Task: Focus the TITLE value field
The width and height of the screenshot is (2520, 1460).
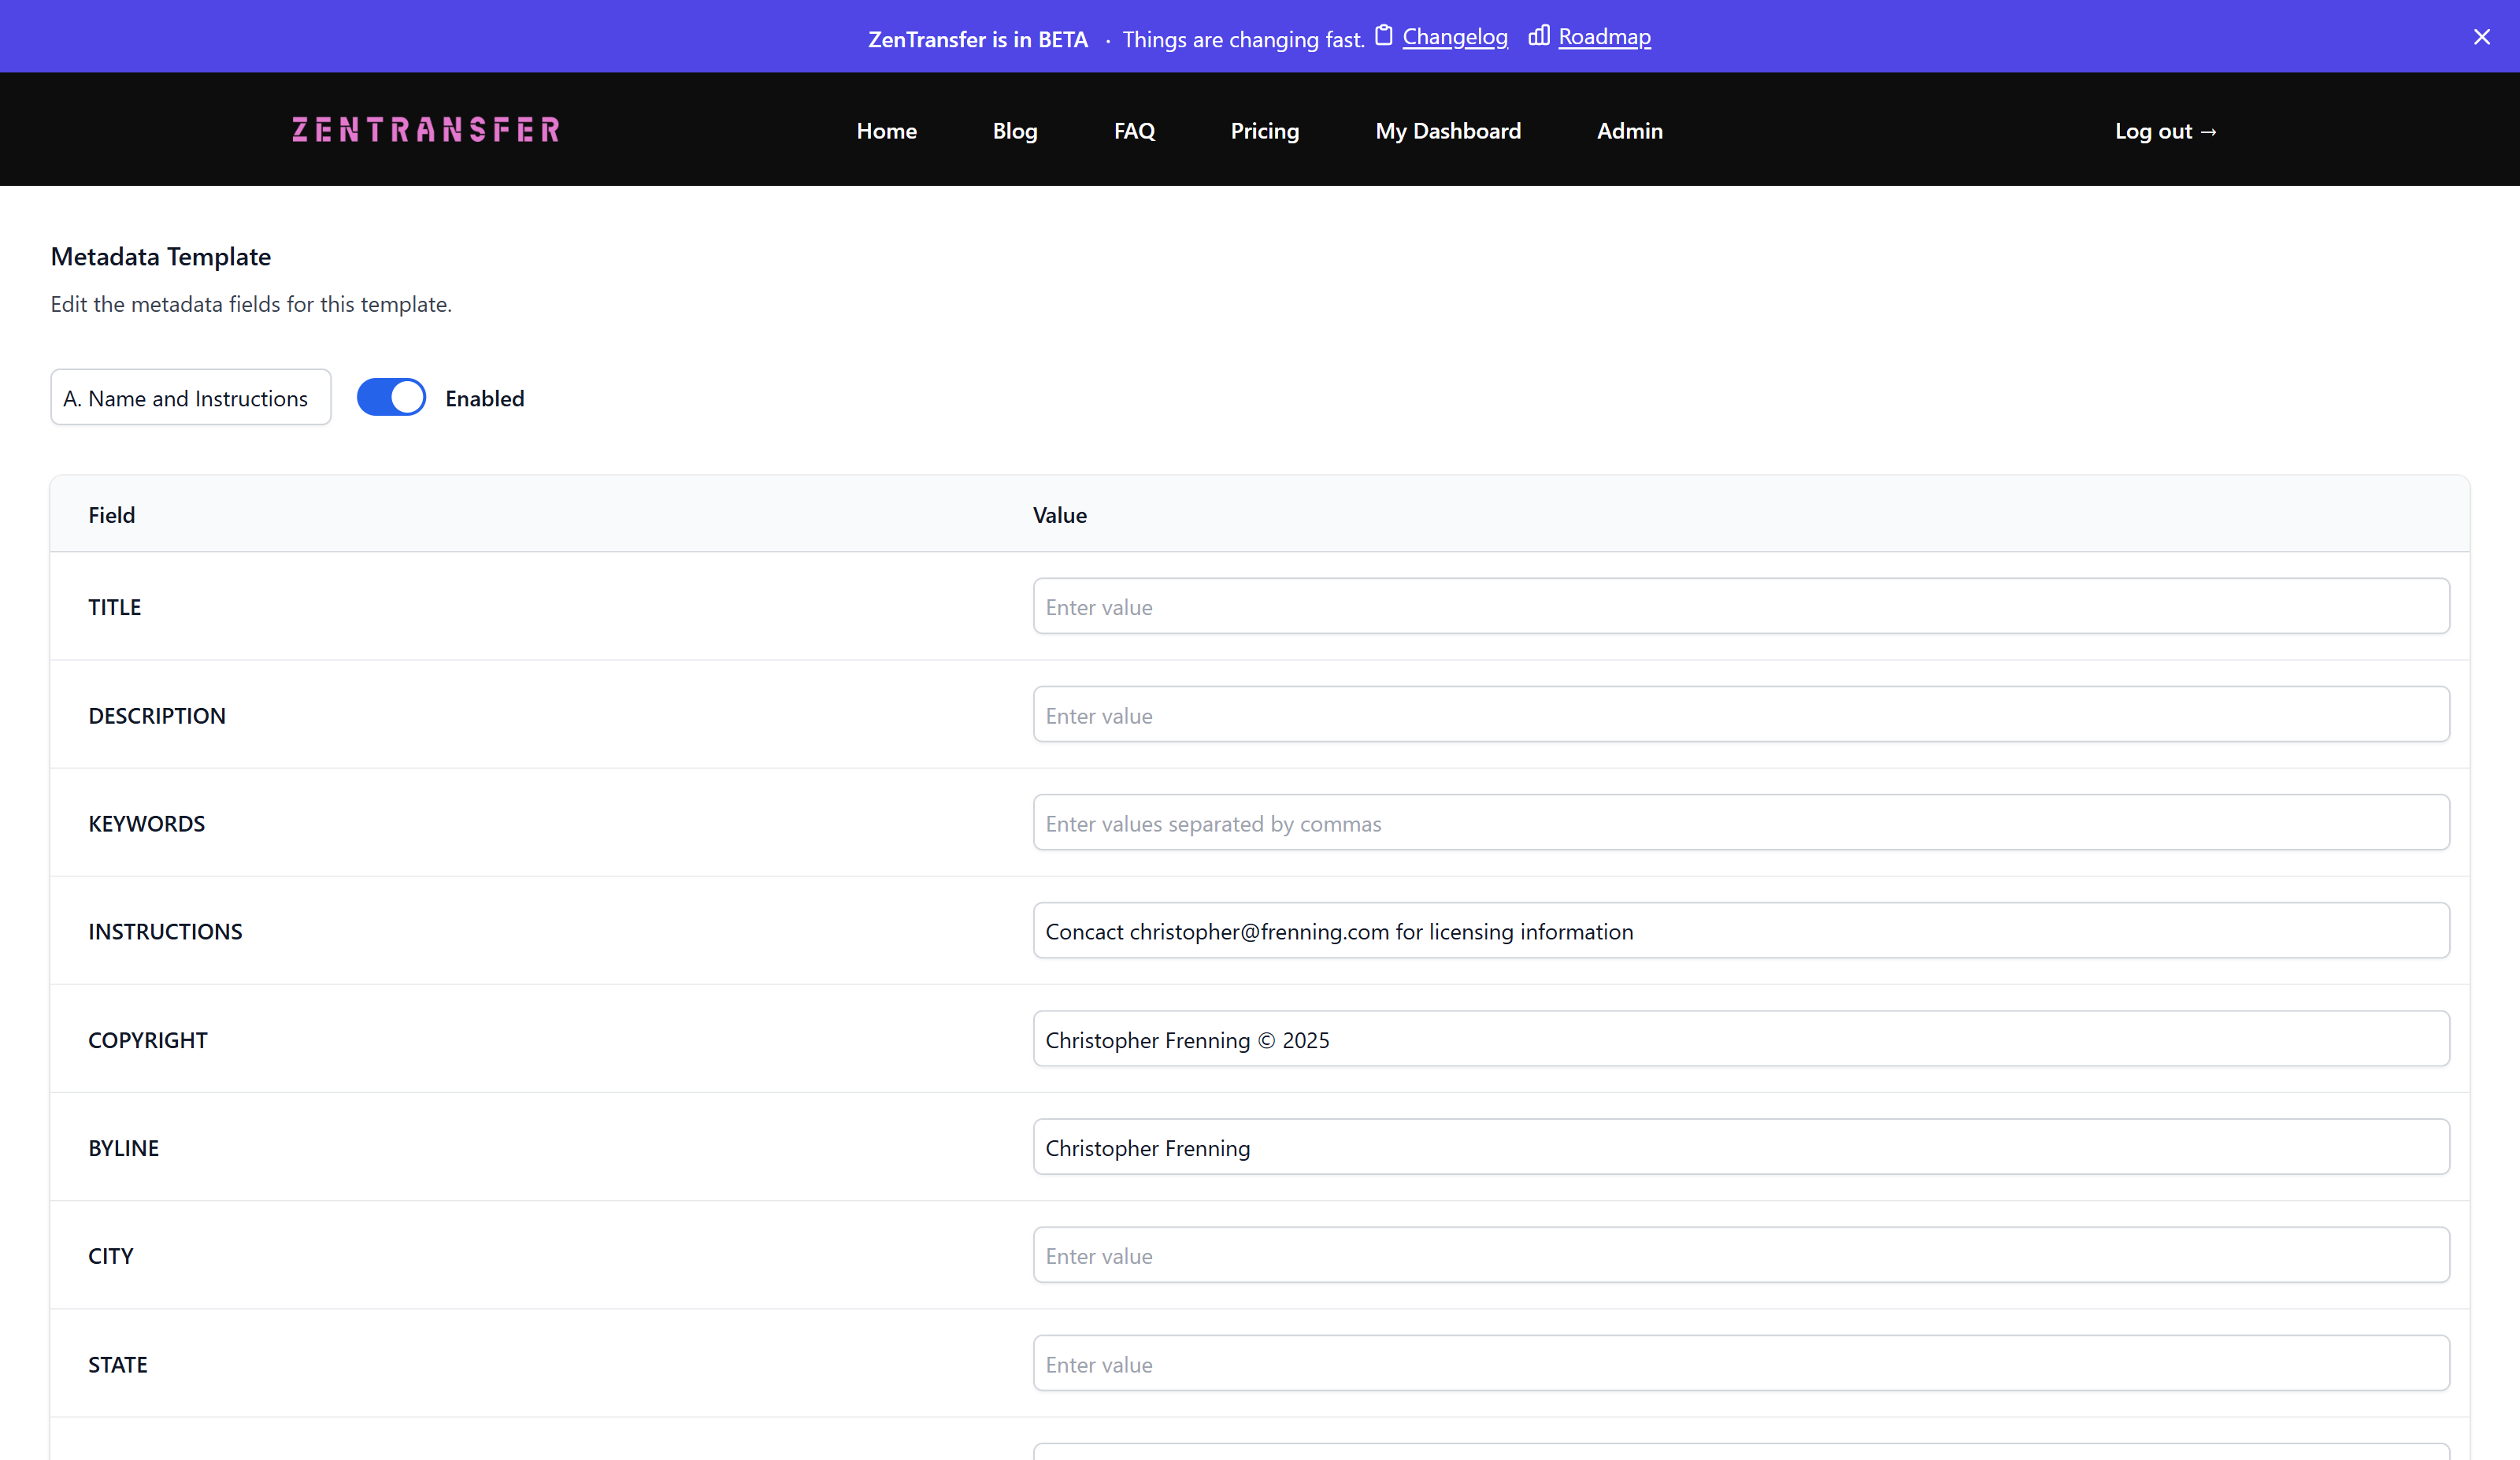Action: (x=1740, y=607)
